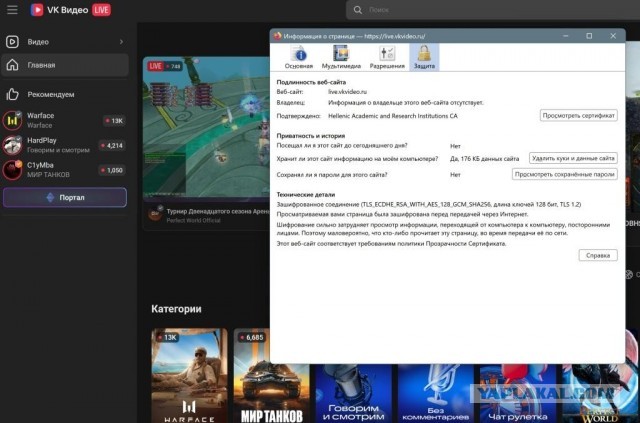The width and height of the screenshot is (640, 423).
Task: Click the live.vkvideo.ru website value
Action: click(347, 92)
